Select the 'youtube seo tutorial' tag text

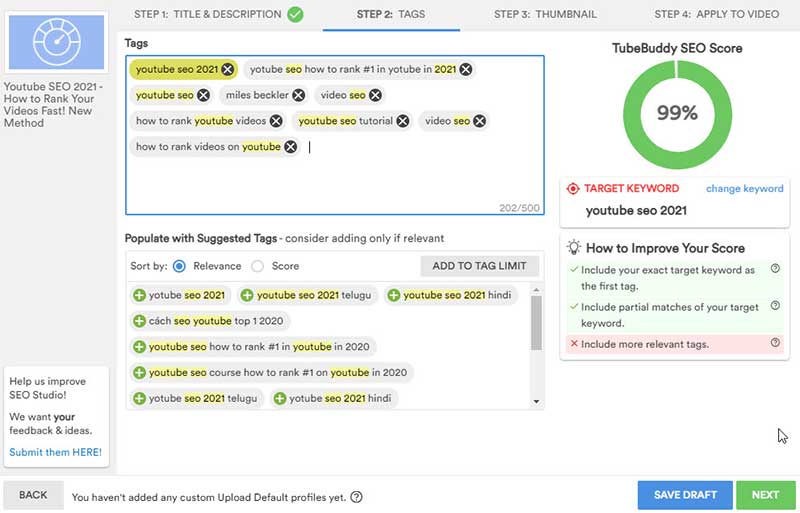point(345,121)
